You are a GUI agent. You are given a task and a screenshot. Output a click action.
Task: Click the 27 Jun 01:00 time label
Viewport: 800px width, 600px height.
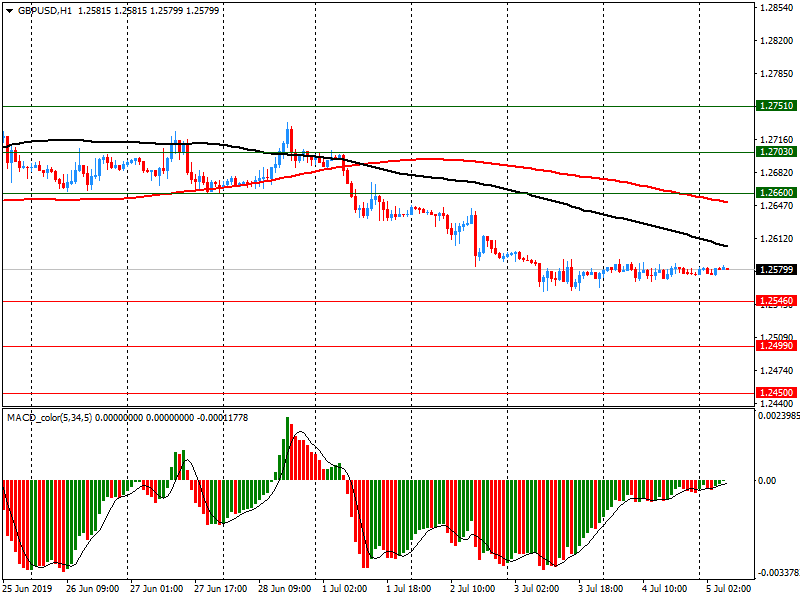click(x=156, y=588)
